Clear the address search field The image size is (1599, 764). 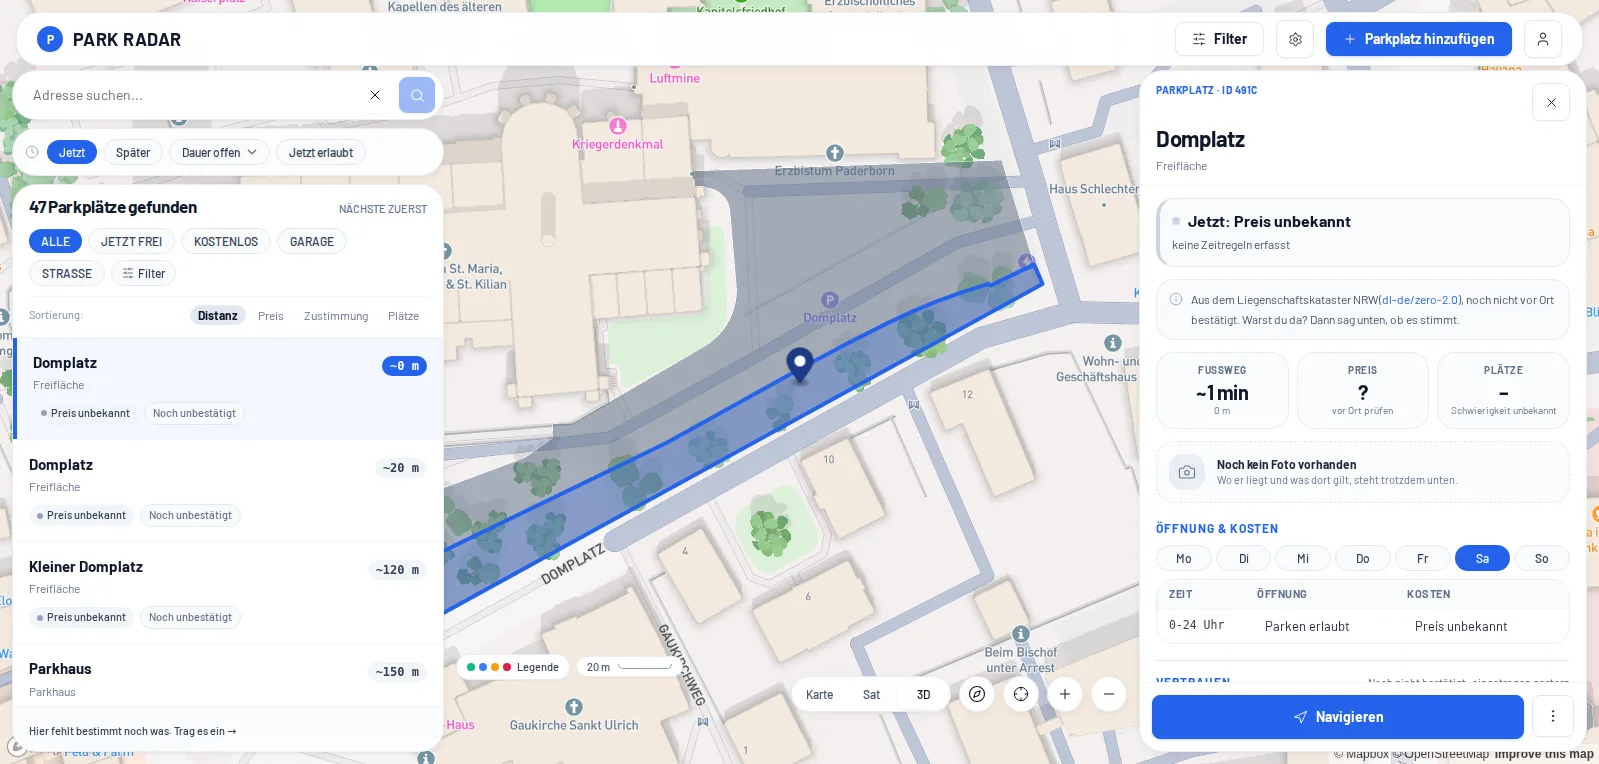375,95
